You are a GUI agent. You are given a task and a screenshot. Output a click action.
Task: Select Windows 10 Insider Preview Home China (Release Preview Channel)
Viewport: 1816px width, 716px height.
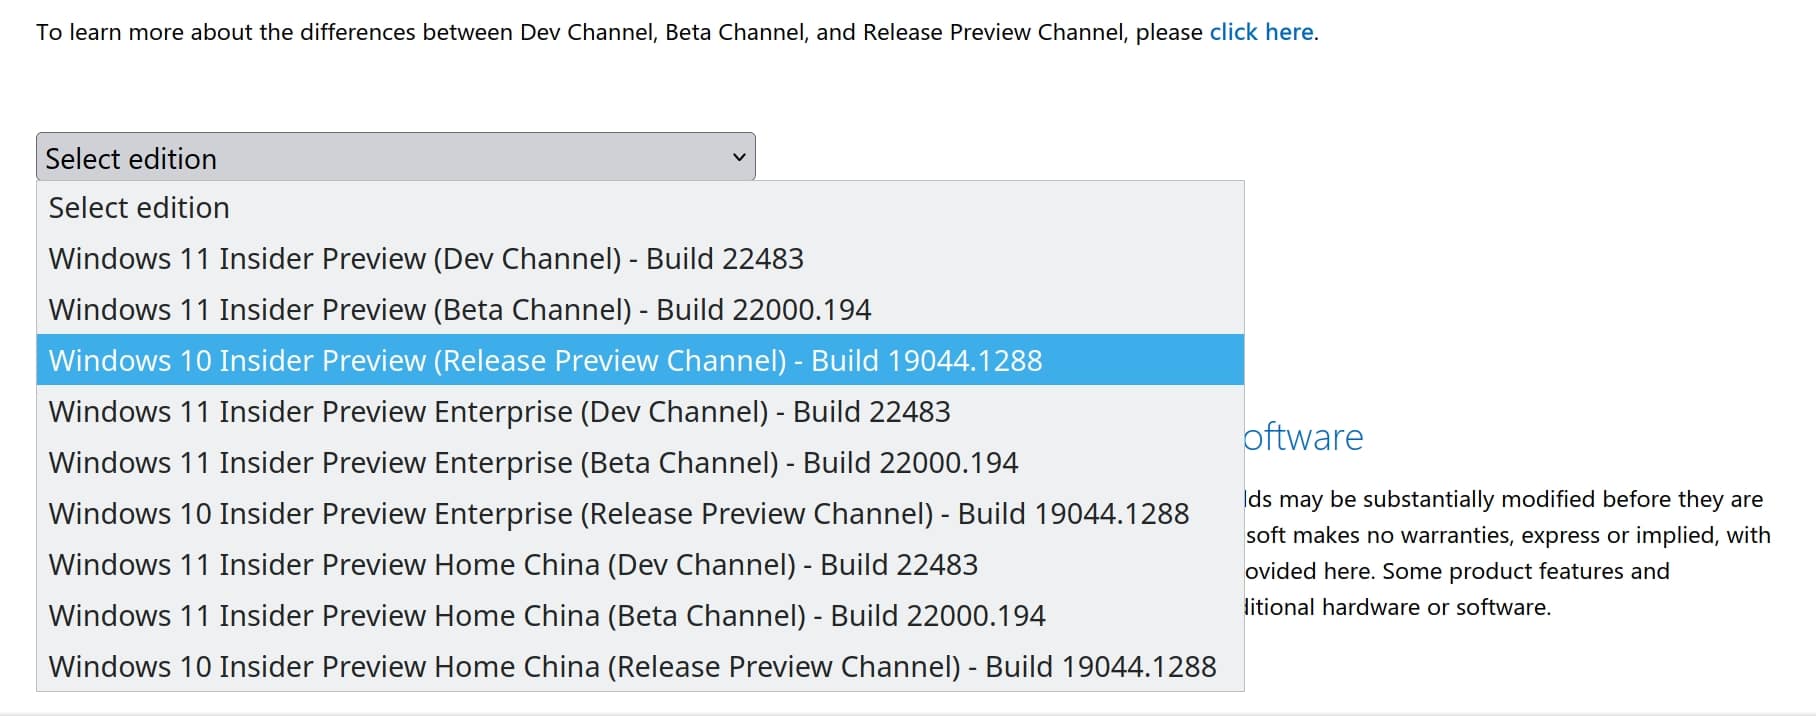click(640, 667)
